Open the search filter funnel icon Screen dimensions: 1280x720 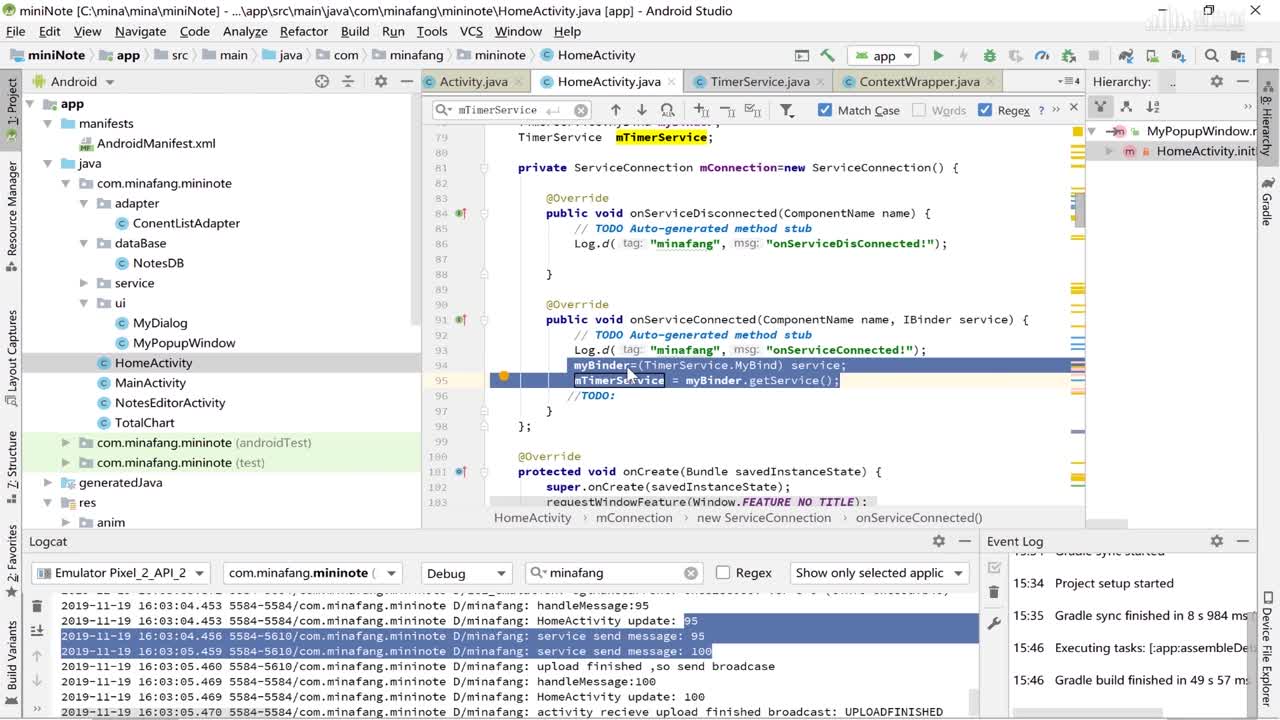(787, 110)
